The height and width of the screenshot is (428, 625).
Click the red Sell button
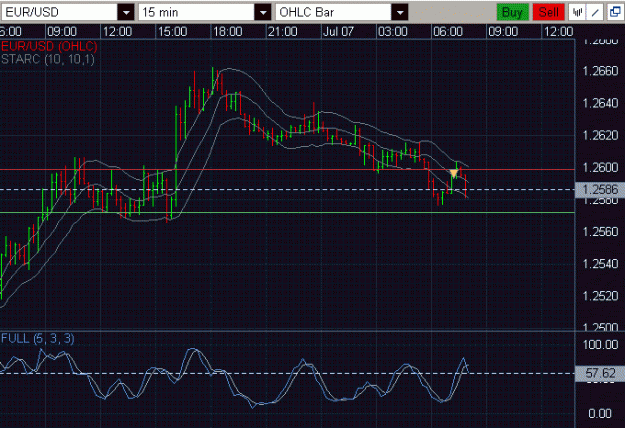[549, 12]
